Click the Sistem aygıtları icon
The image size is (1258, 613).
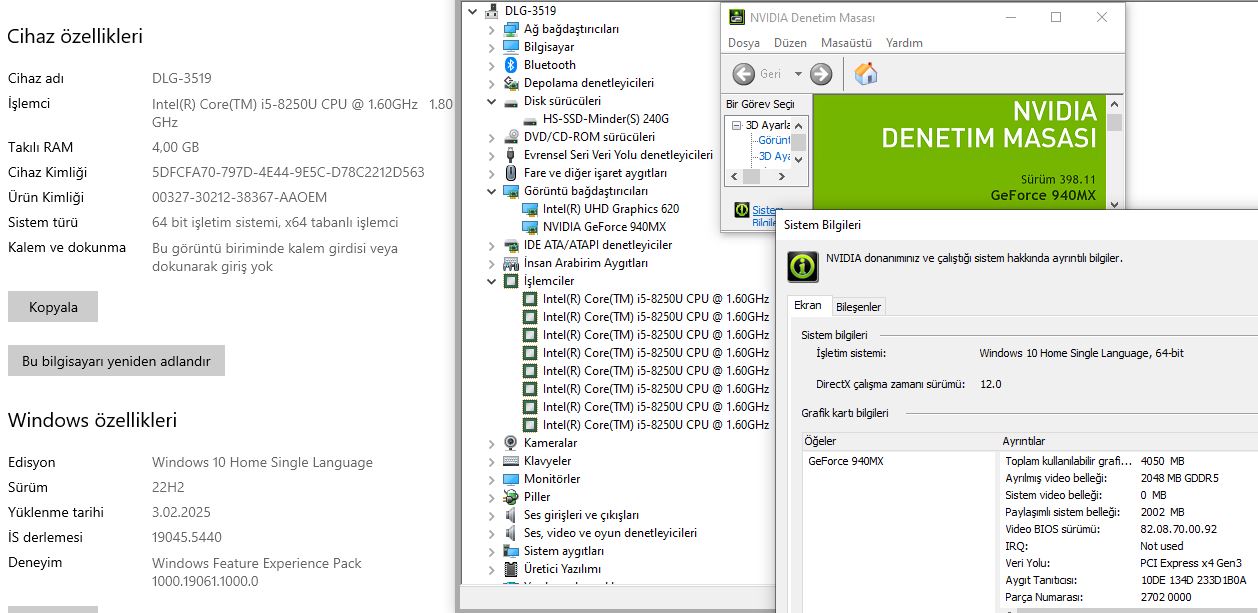(511, 551)
